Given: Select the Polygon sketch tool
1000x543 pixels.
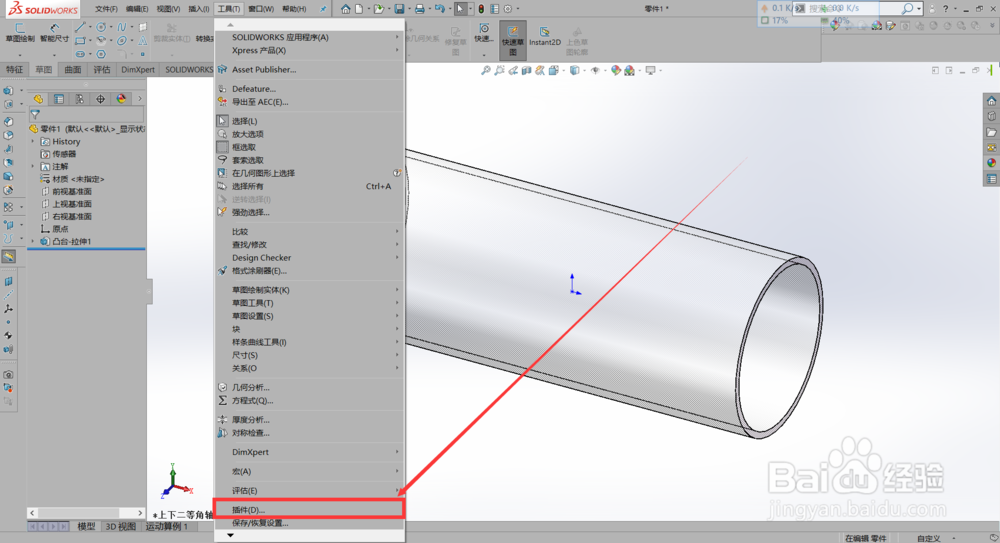Looking at the screenshot, I should 101,54.
